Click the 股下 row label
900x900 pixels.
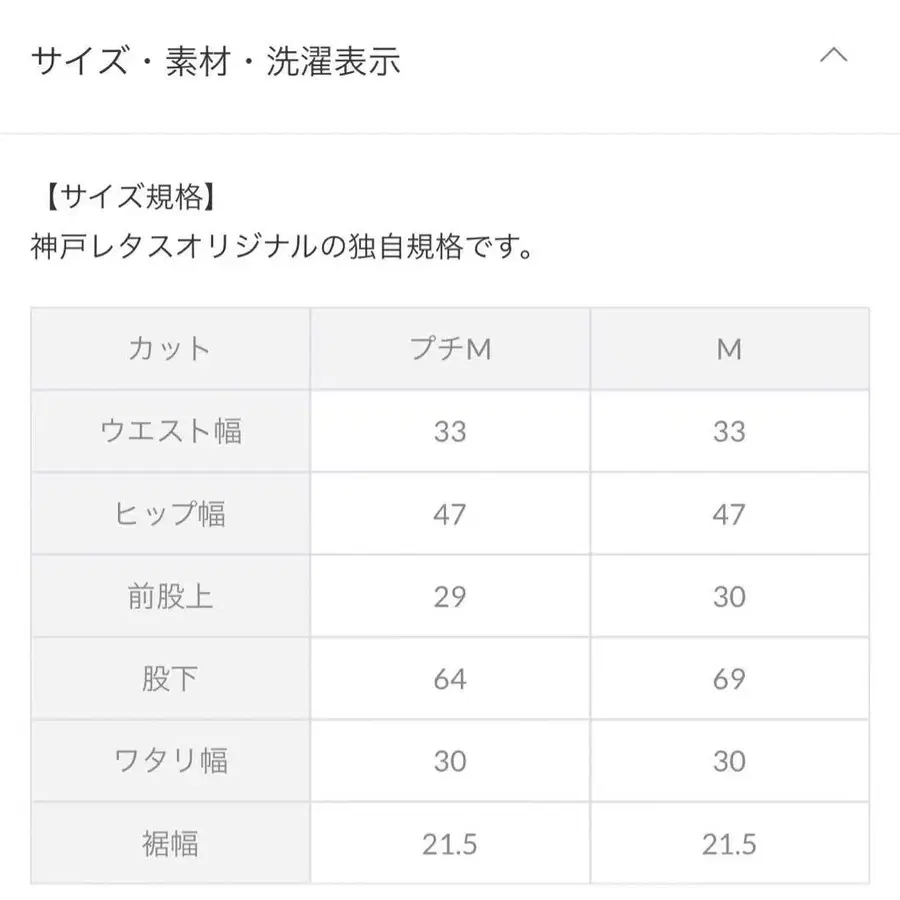coord(170,679)
